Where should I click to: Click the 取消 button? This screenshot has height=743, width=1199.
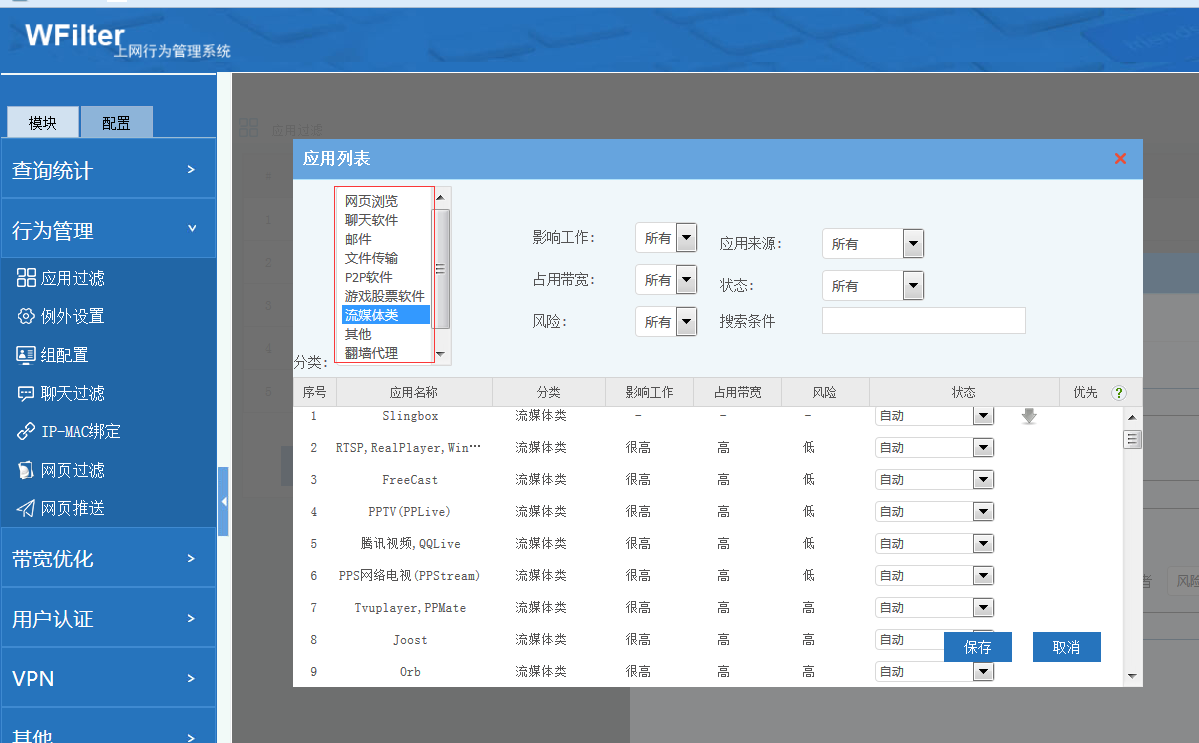pos(1066,647)
